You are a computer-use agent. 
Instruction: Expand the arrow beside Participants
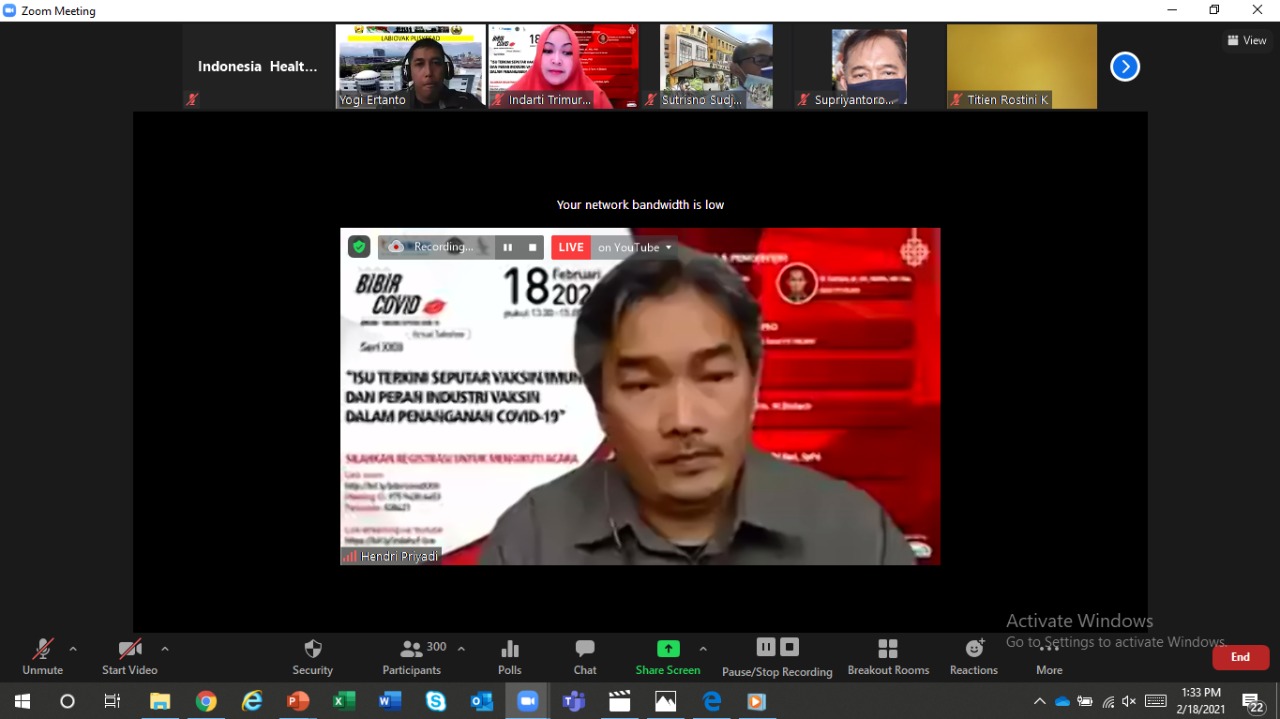coord(461,649)
